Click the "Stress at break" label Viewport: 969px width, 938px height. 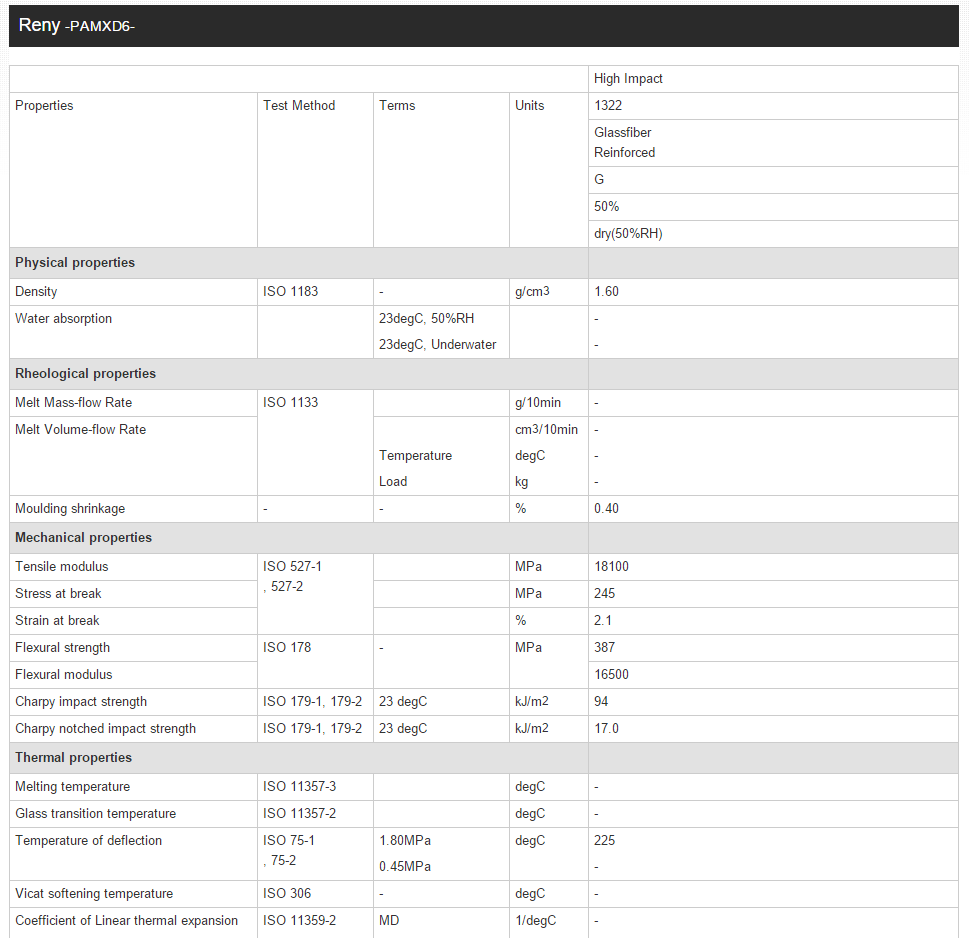(x=58, y=594)
